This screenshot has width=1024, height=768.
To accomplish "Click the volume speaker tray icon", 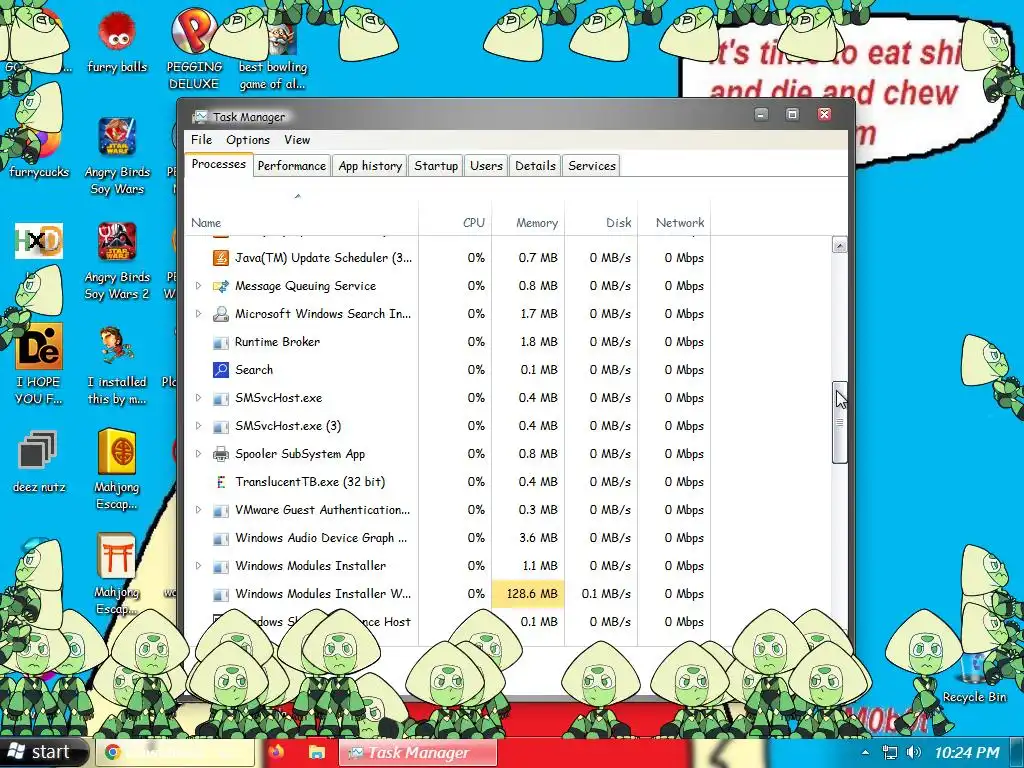I will [914, 752].
